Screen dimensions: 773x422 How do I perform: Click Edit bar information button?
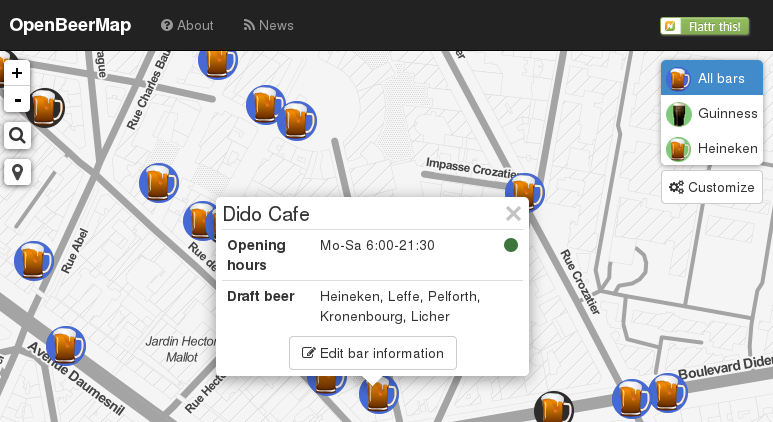click(372, 353)
